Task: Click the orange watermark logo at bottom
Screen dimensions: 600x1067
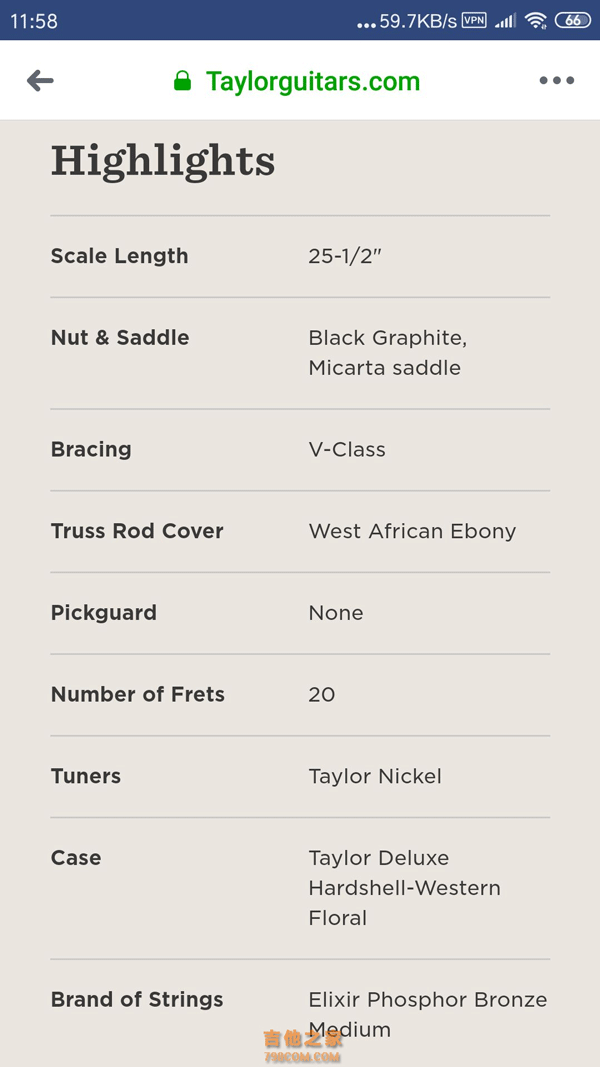Action: pyautogui.click(x=303, y=1046)
